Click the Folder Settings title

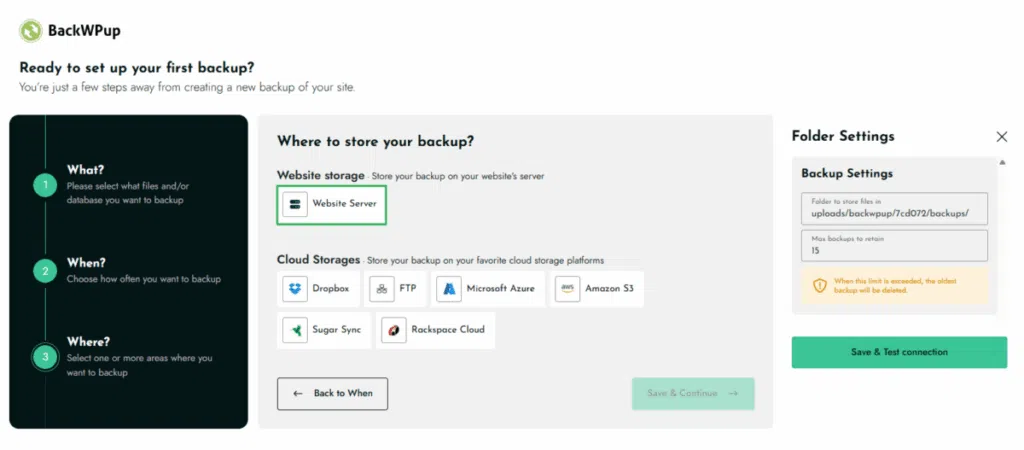tap(843, 136)
